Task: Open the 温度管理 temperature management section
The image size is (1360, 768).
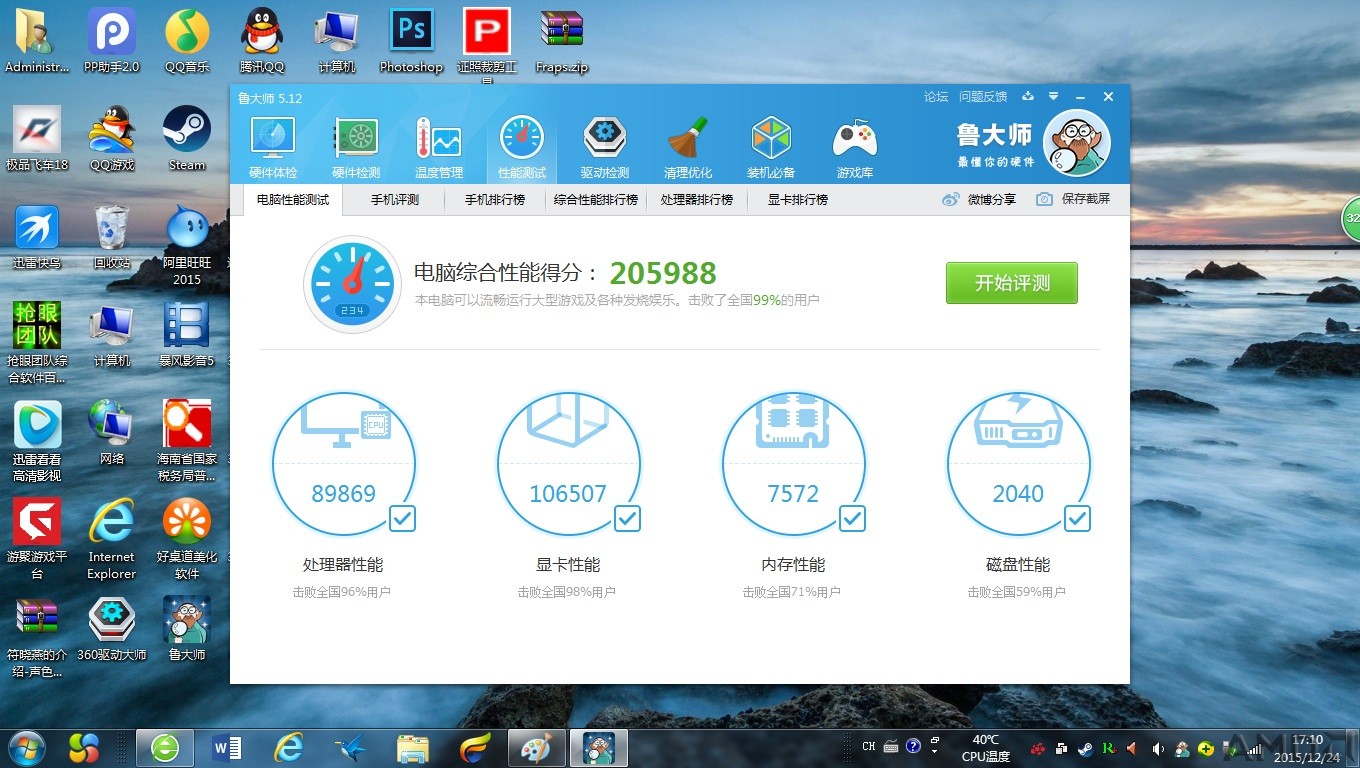Action: 439,147
